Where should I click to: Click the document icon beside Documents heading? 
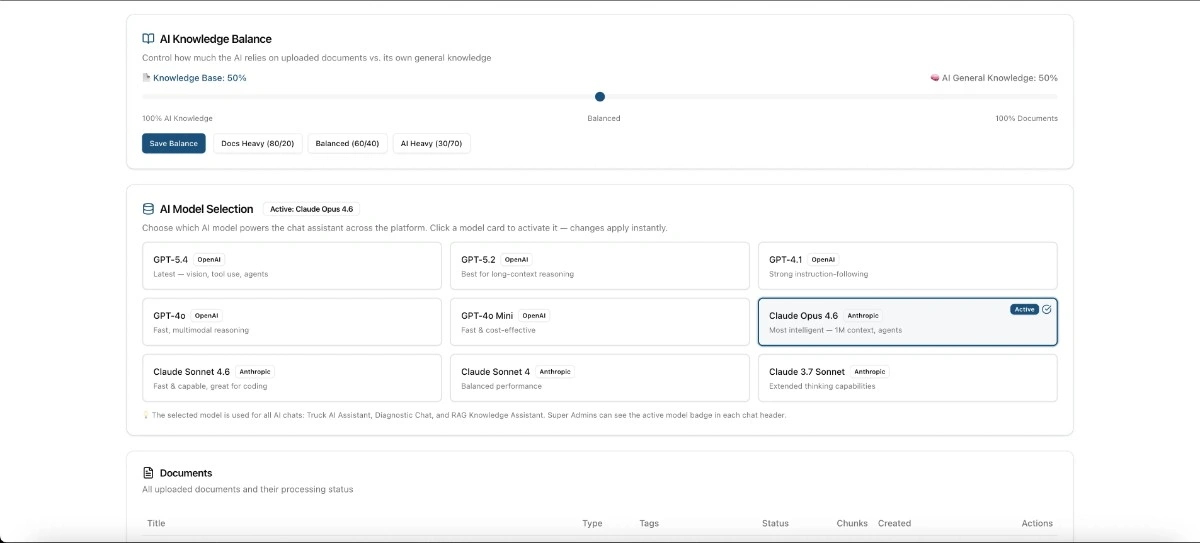148,473
